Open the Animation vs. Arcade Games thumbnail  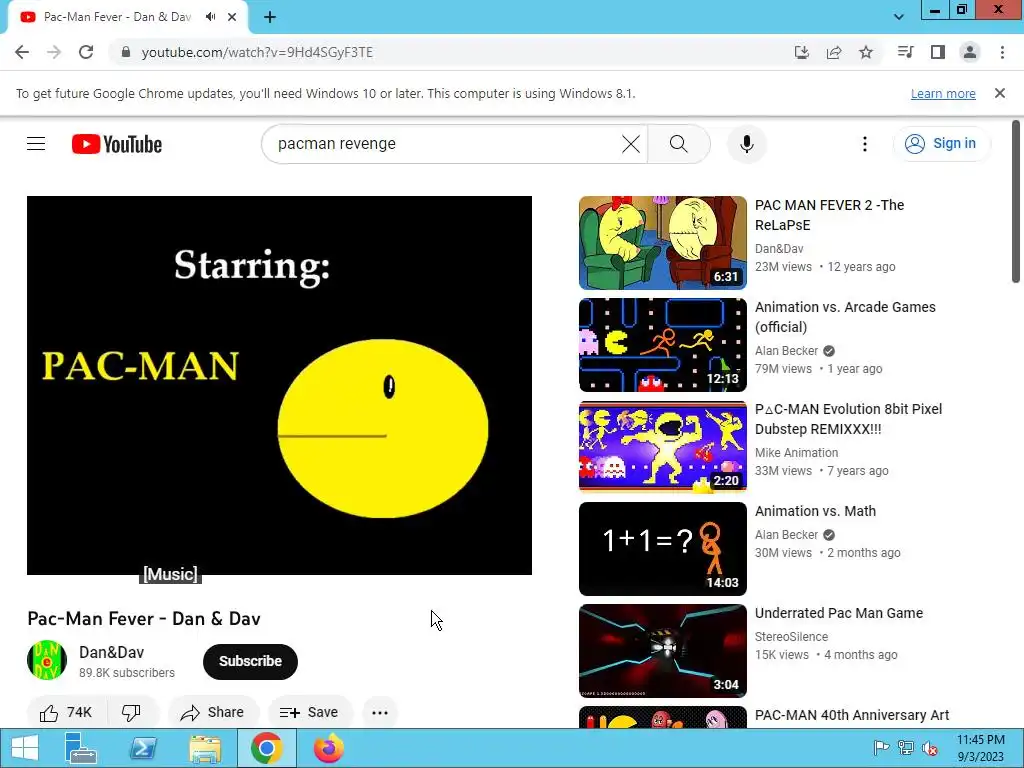[662, 345]
